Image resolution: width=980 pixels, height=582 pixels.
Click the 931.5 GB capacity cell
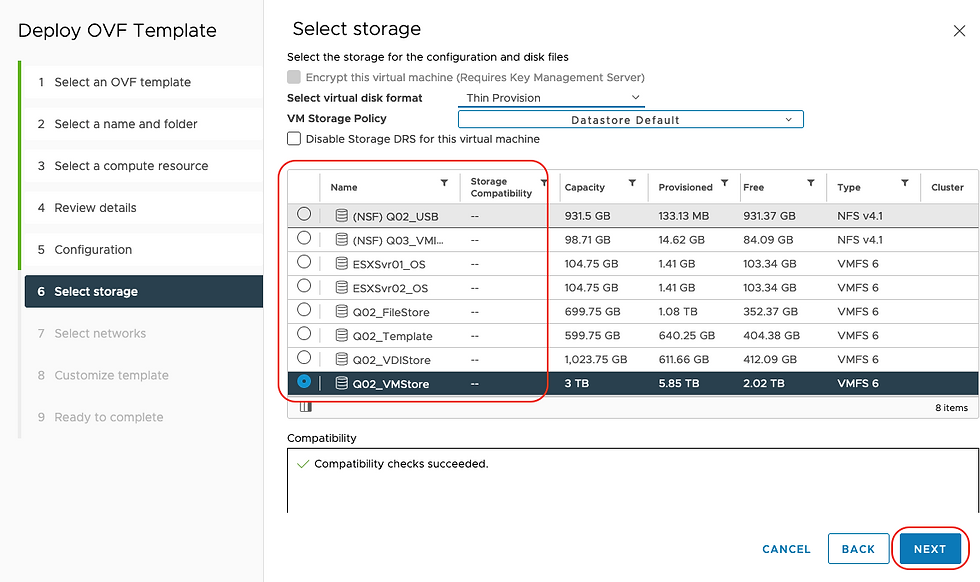click(587, 216)
